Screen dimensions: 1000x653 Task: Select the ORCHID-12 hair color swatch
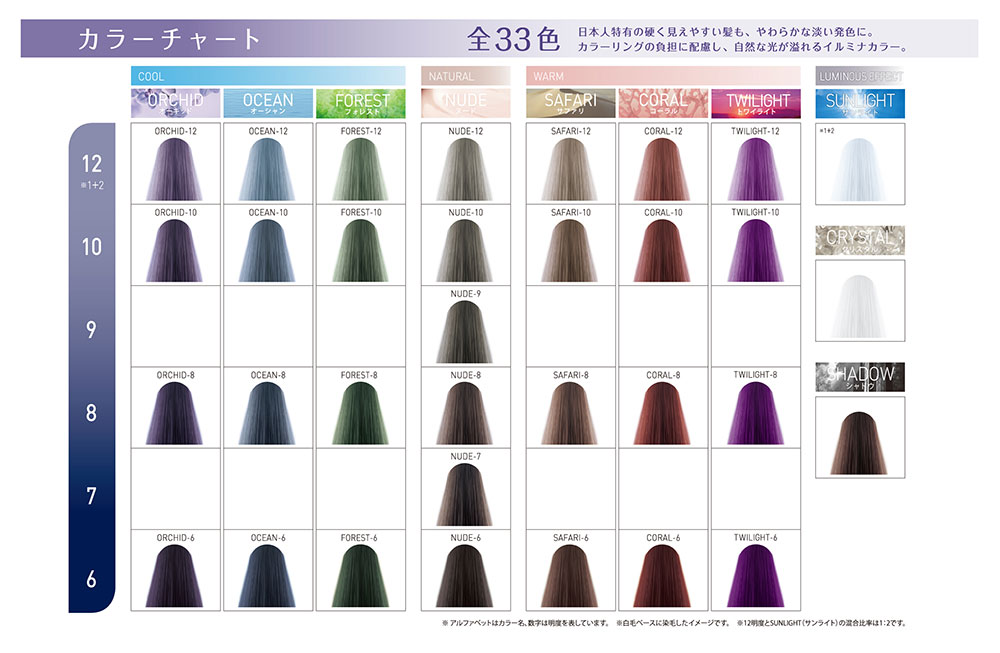[176, 168]
